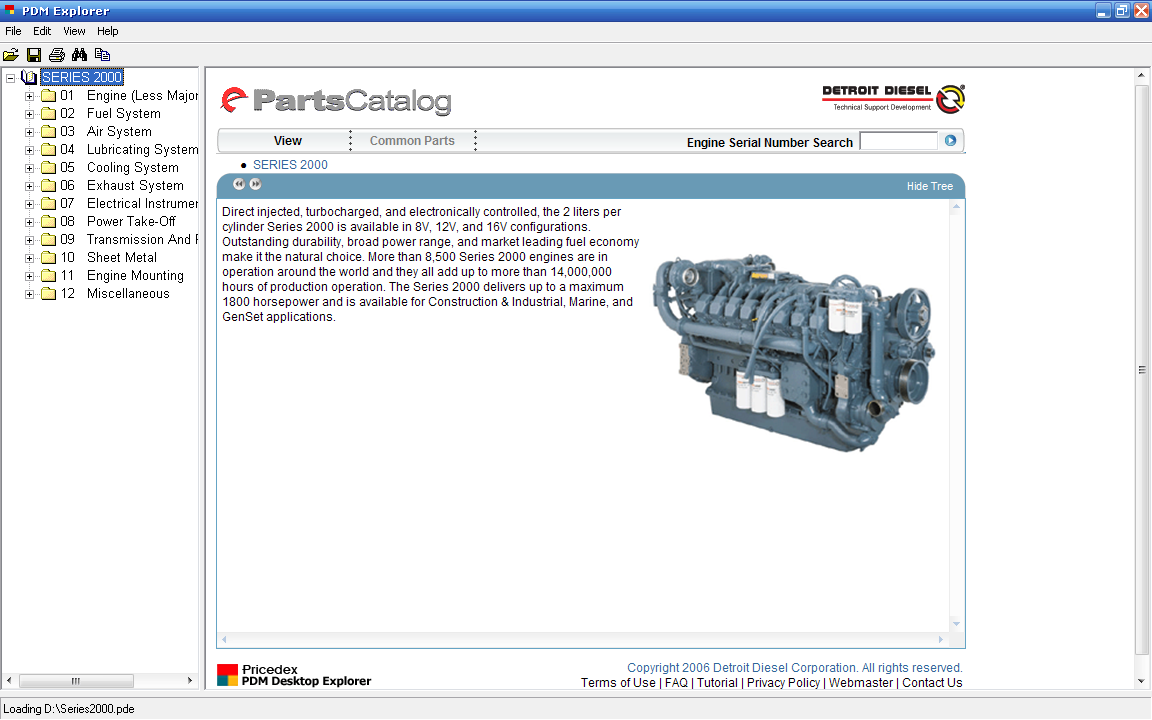
Task: Click folder icon for 10 Sheet Metal
Action: (48, 258)
